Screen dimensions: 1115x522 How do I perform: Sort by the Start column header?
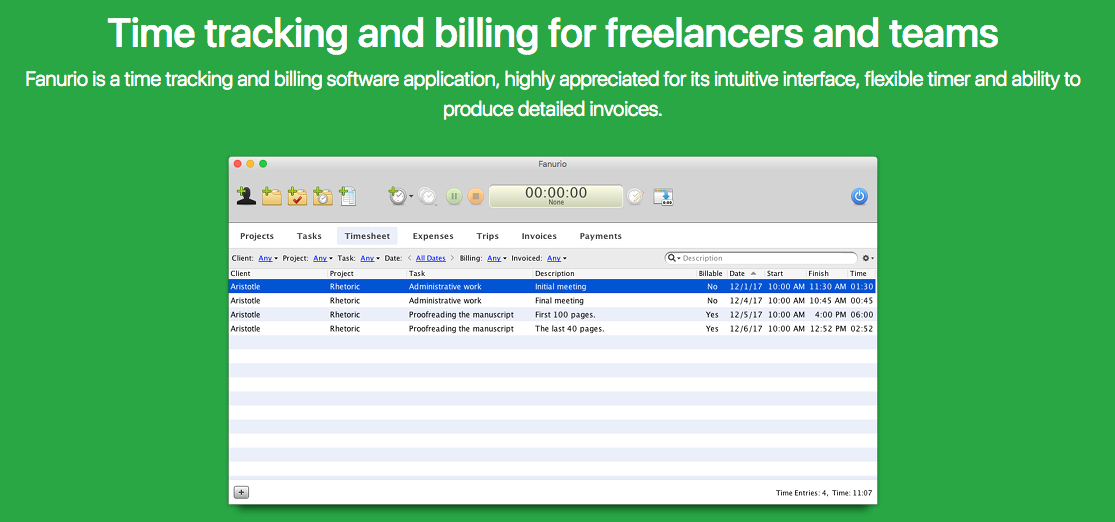[785, 273]
